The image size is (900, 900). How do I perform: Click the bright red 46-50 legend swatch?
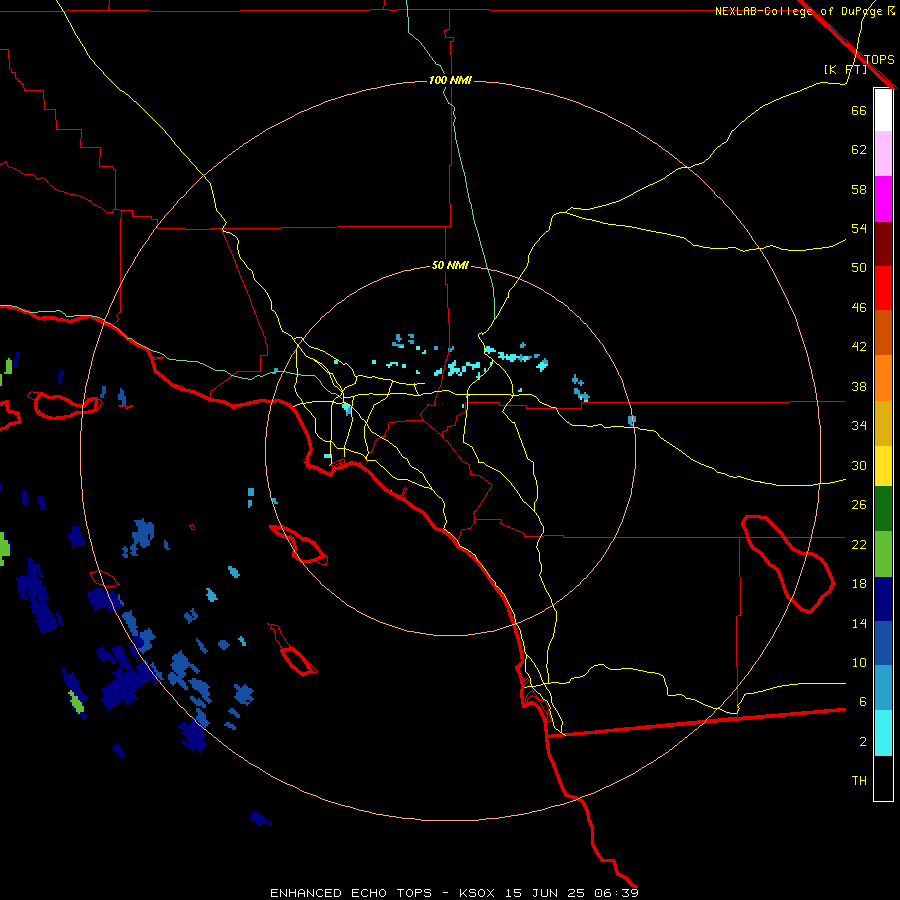[883, 288]
